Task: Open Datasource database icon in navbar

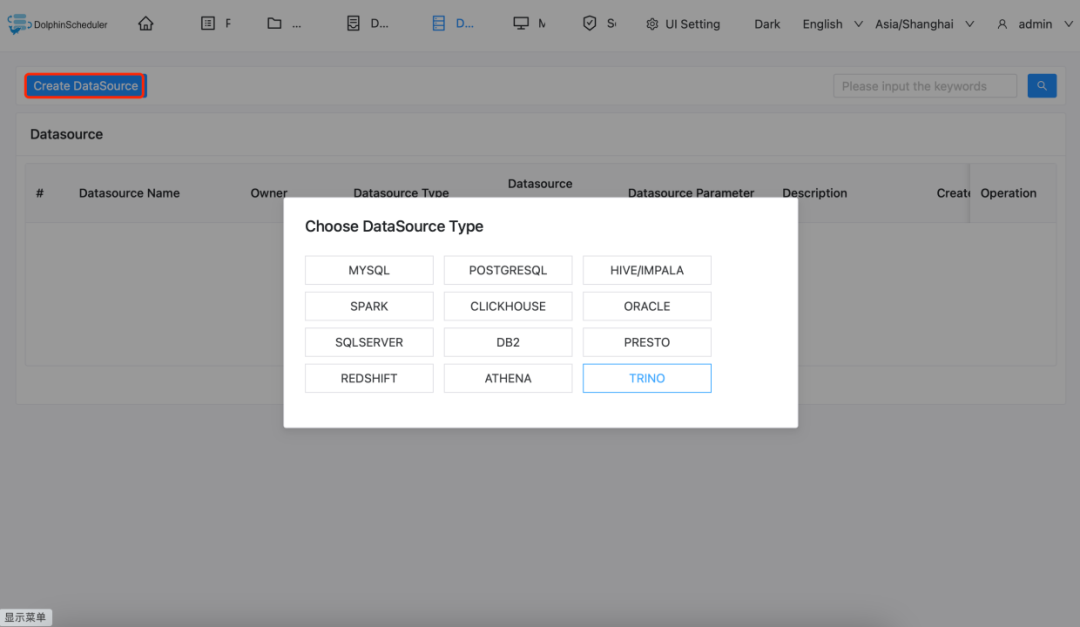Action: [x=439, y=24]
